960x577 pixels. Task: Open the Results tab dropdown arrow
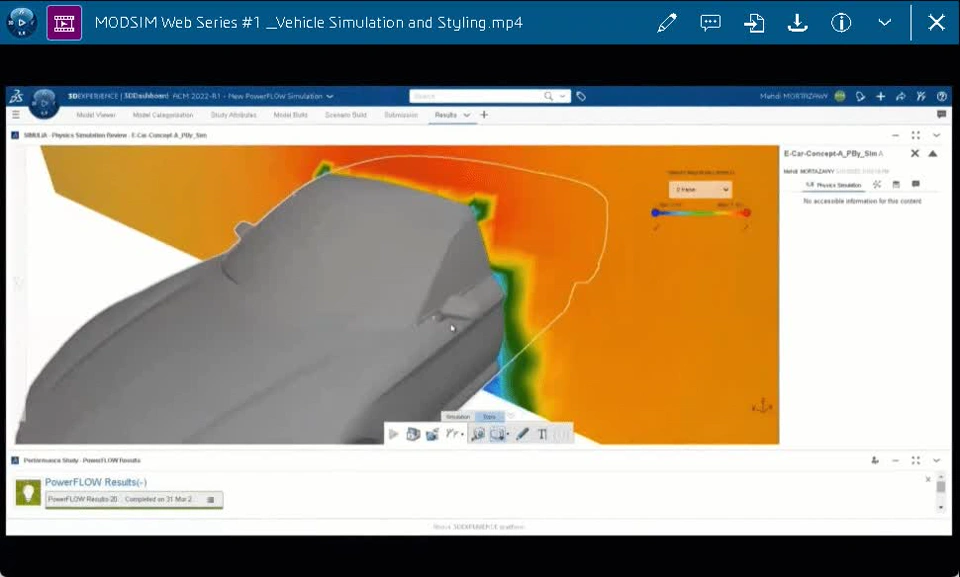(467, 115)
